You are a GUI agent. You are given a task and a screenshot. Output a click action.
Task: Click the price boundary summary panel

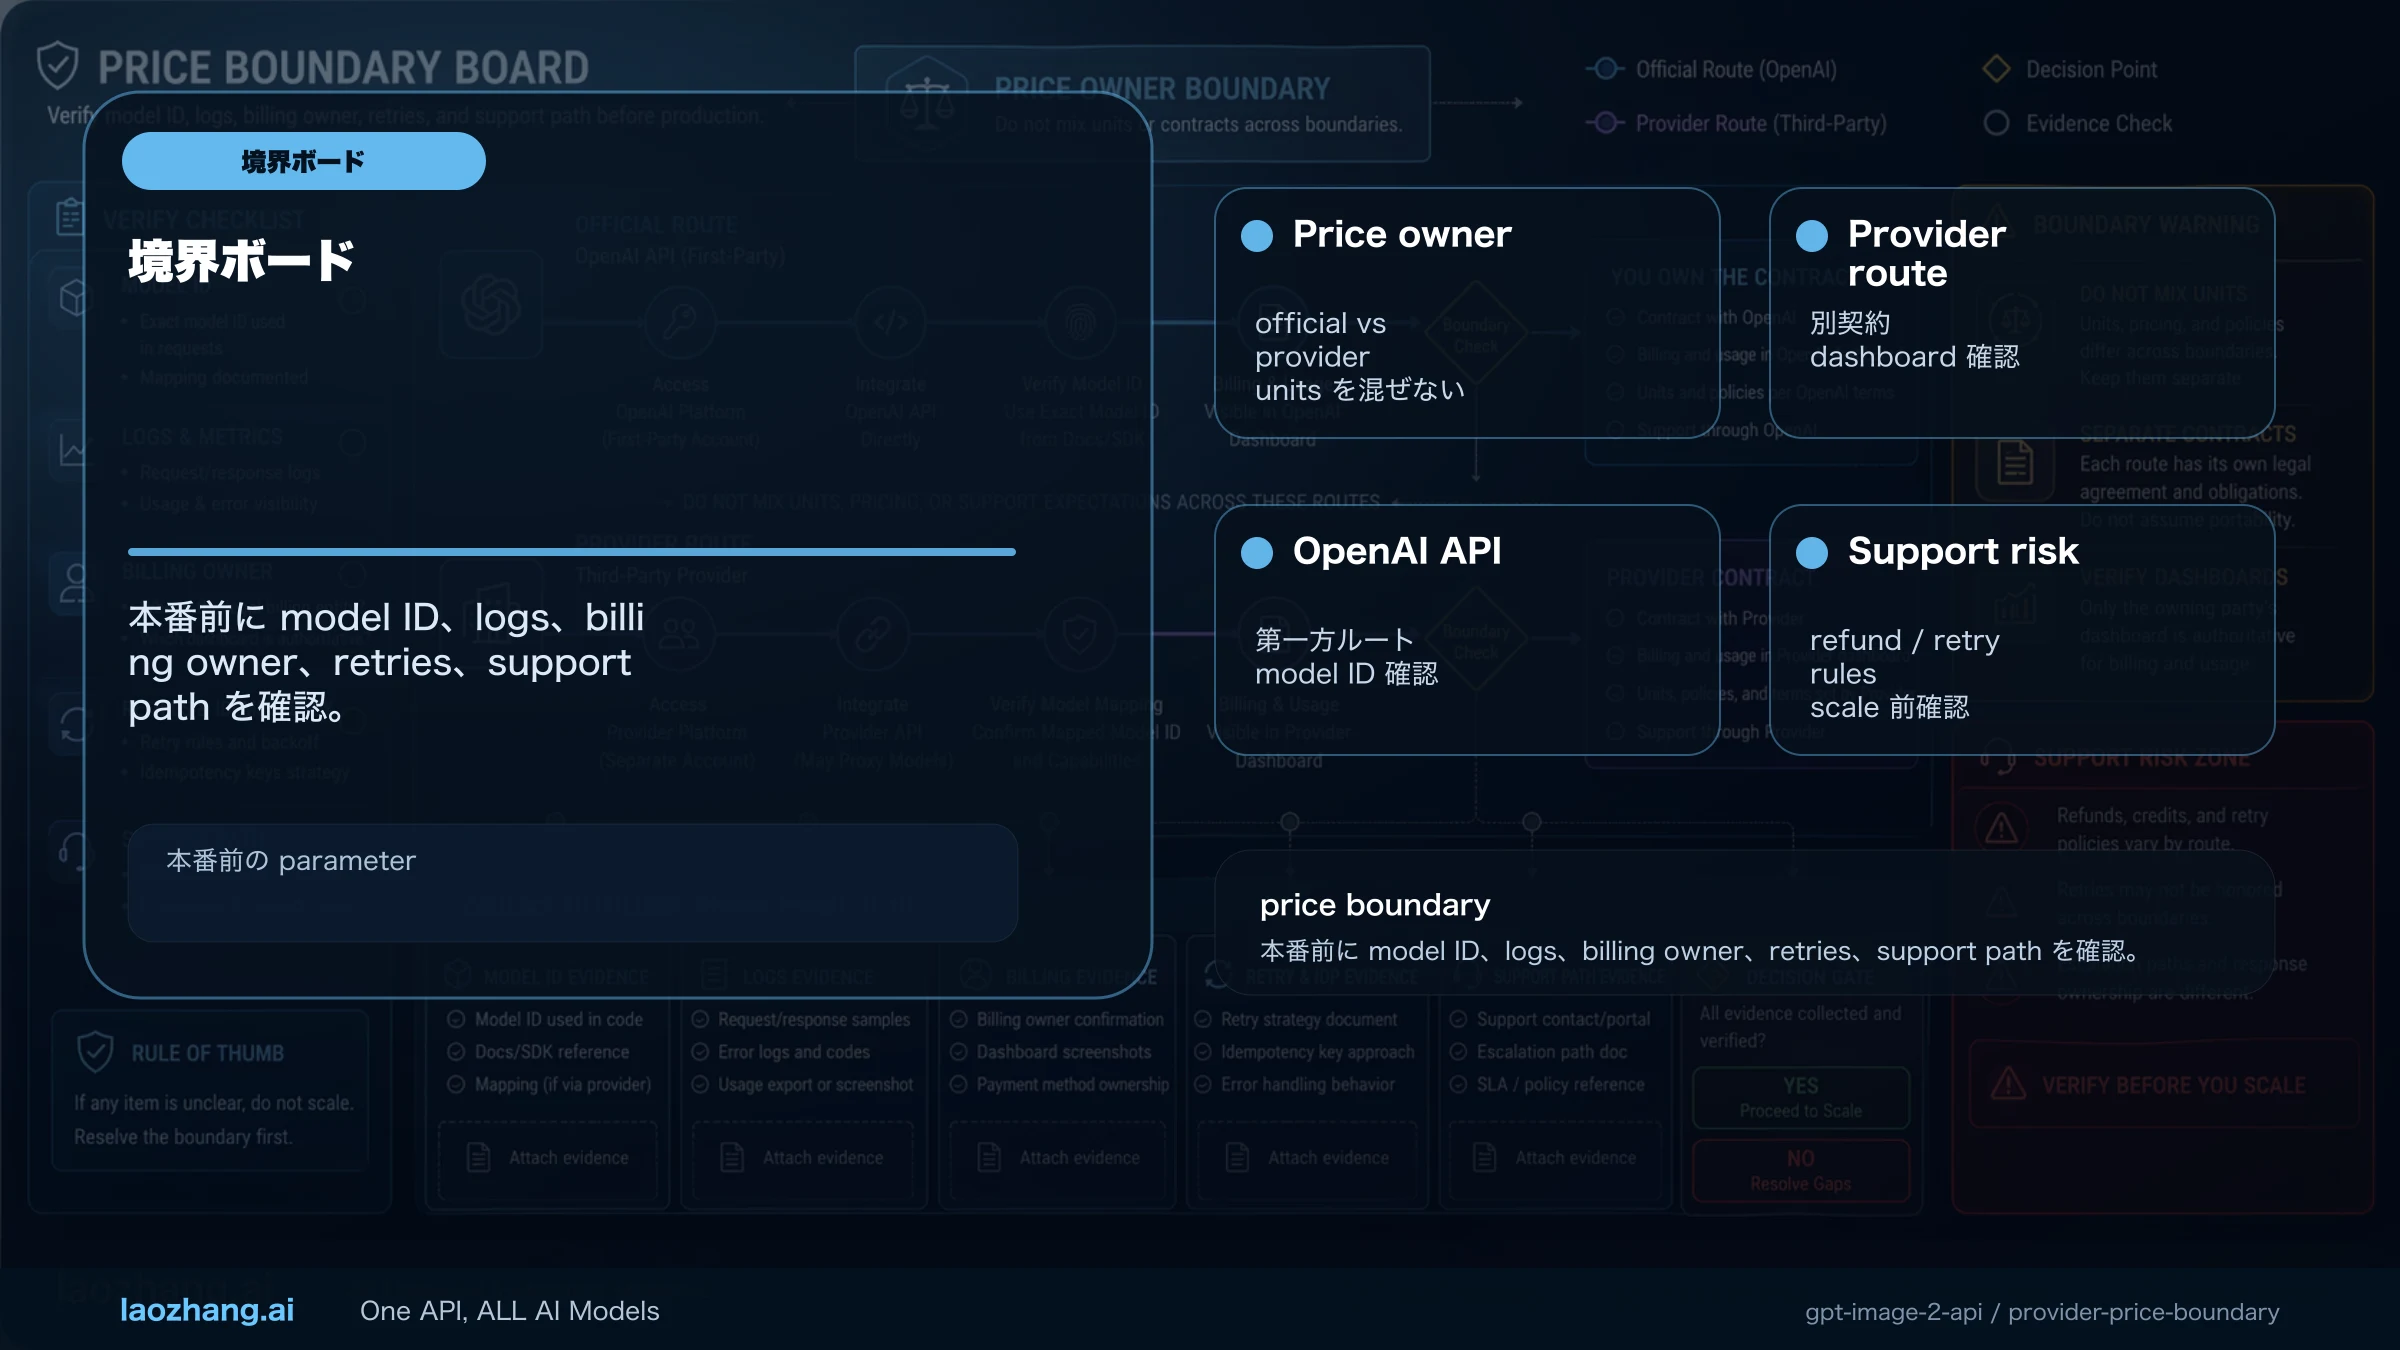[1745, 922]
